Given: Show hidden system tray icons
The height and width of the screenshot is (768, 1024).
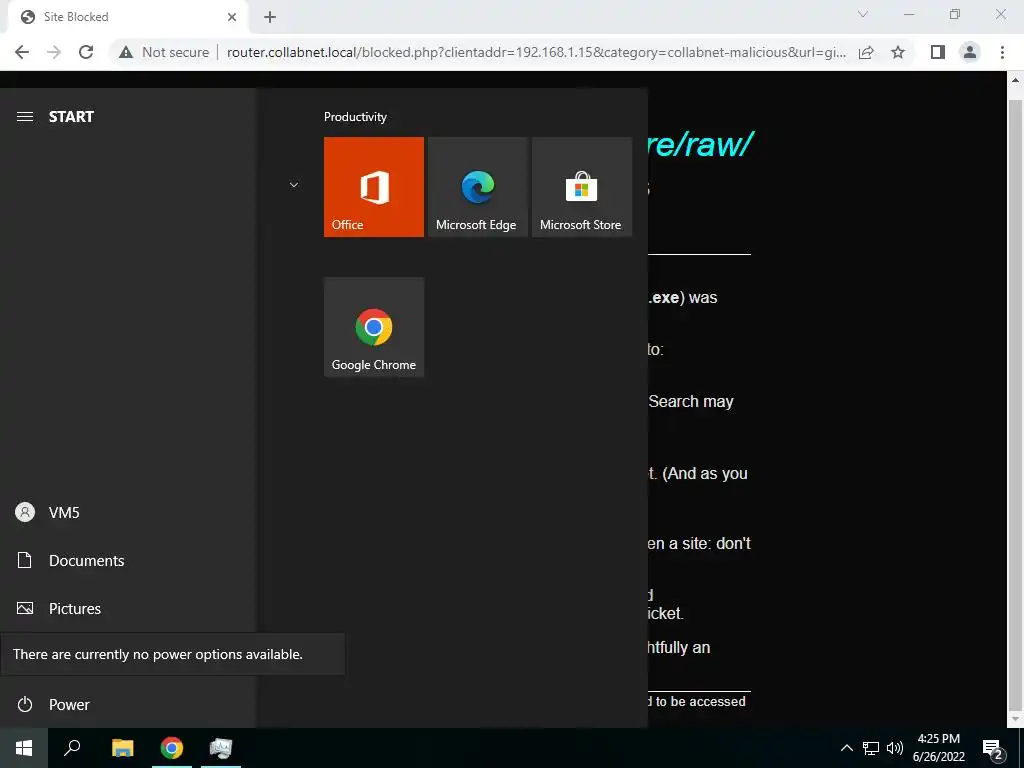Looking at the screenshot, I should pos(846,748).
